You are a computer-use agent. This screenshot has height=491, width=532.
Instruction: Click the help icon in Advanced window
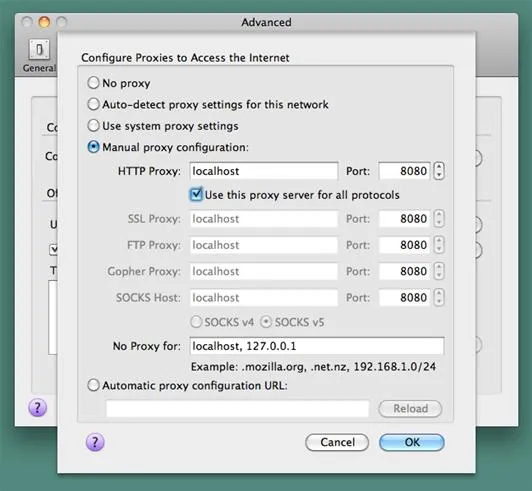click(x=38, y=407)
